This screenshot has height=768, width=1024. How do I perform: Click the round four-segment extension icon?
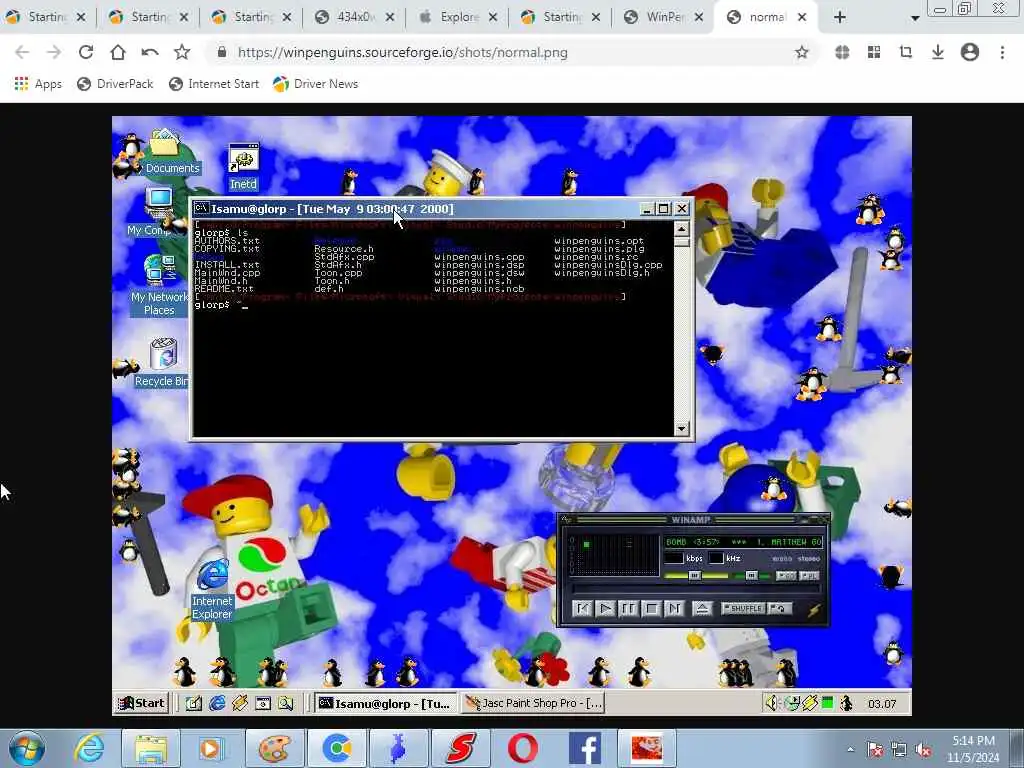842,52
